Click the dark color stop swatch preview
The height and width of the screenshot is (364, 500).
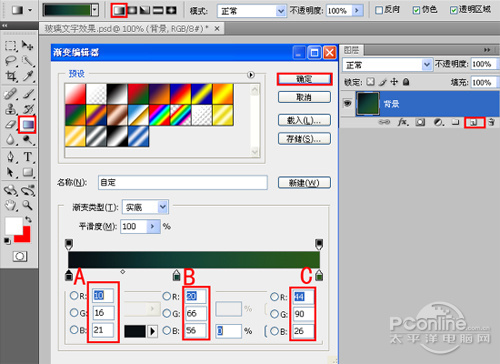point(135,331)
